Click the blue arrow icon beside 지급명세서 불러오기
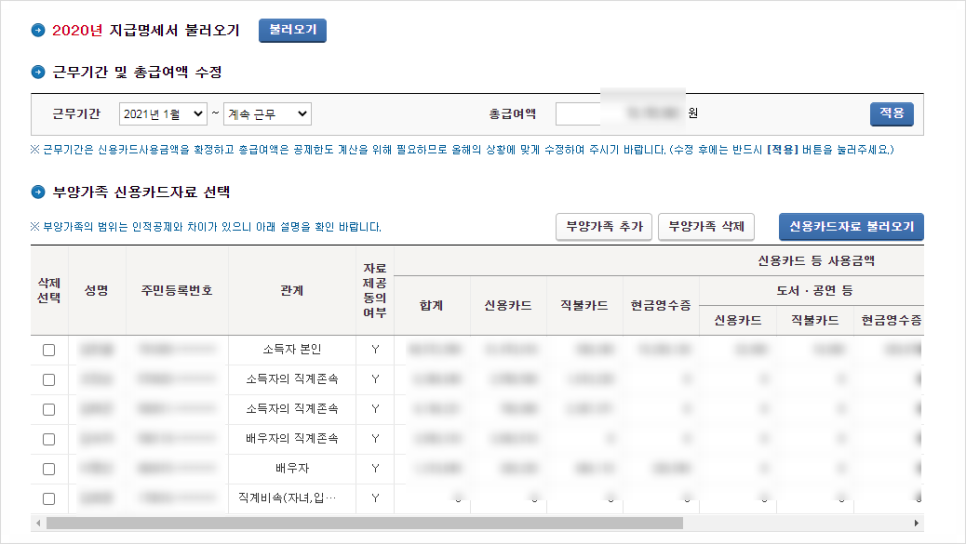The height and width of the screenshot is (544, 966). (x=38, y=30)
